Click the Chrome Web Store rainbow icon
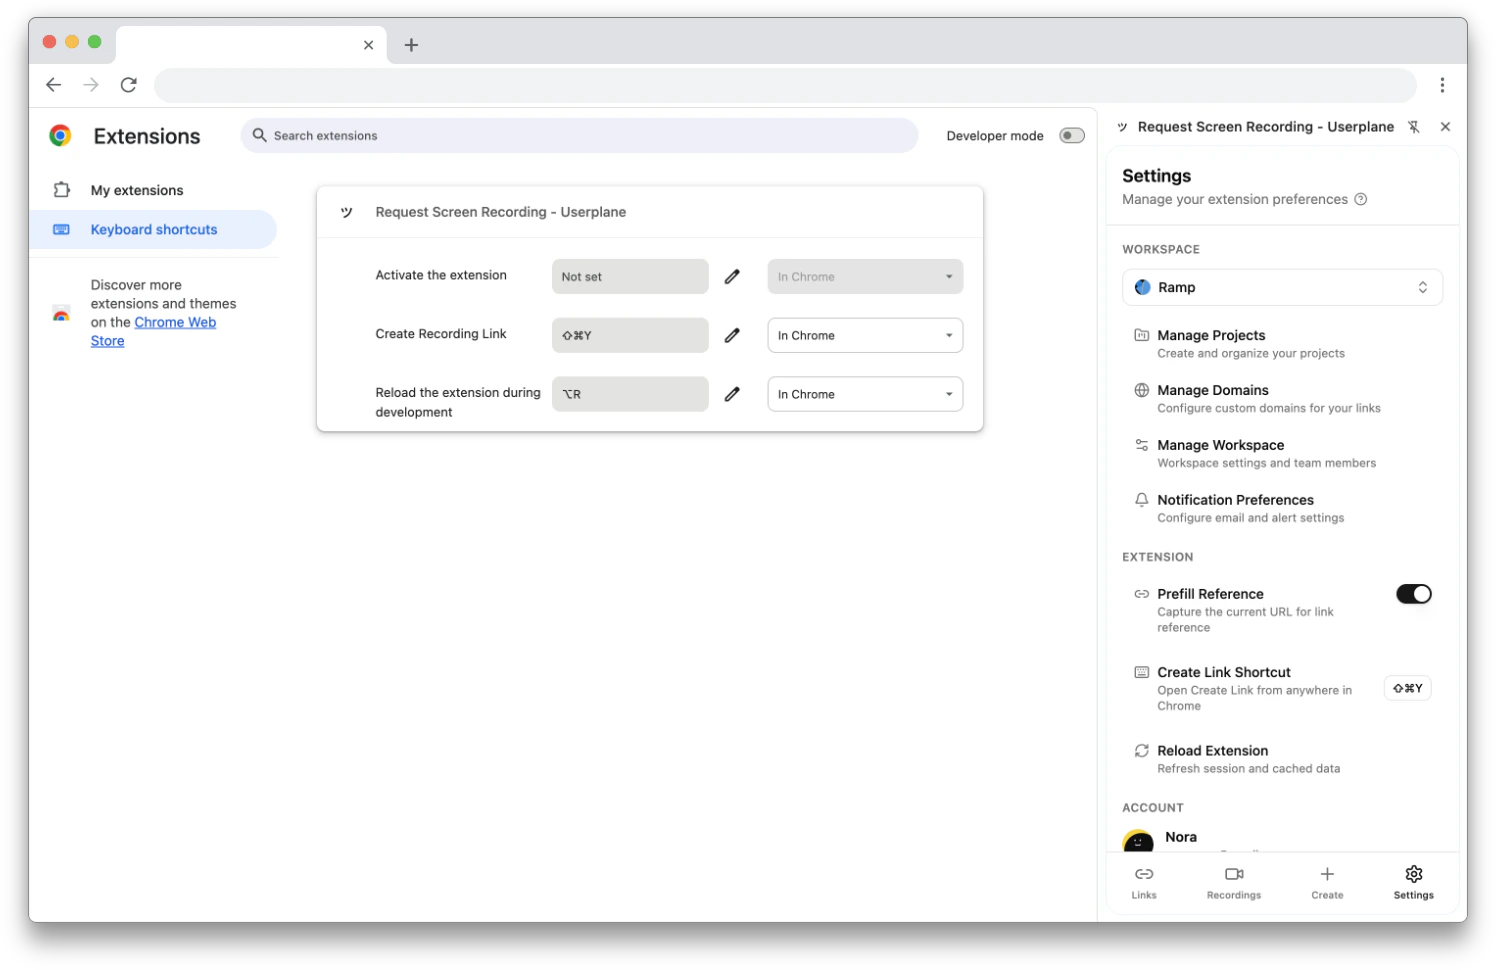The height and width of the screenshot is (970, 1496). click(61, 314)
